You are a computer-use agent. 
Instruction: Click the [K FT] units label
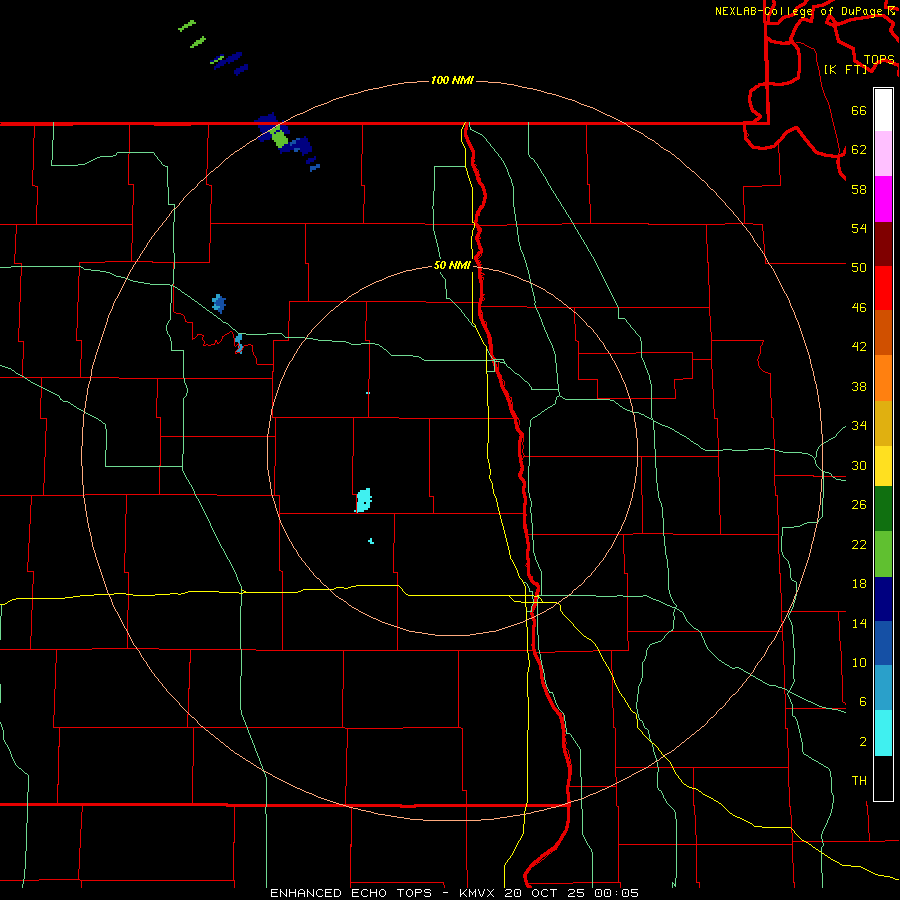point(845,69)
